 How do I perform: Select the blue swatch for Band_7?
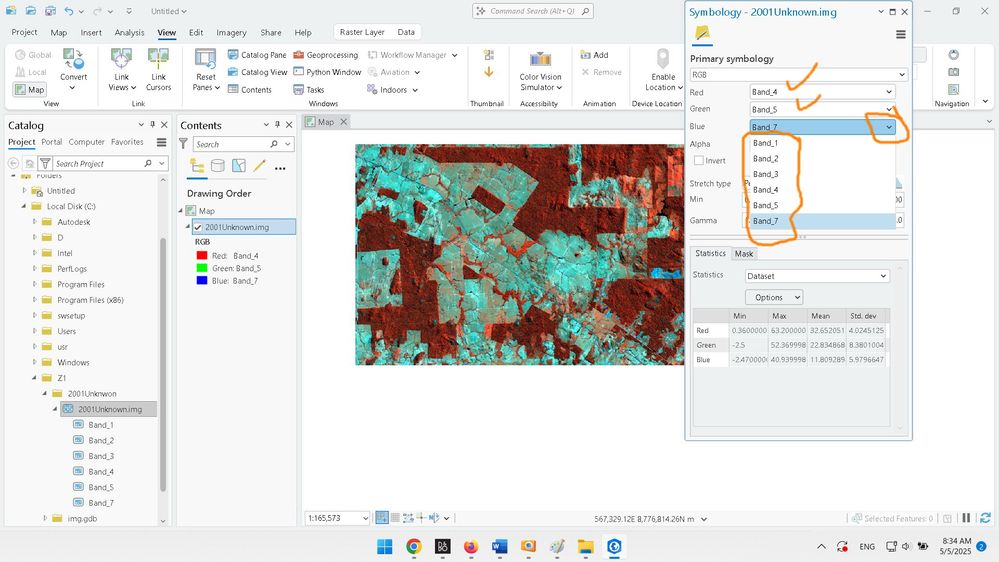coord(202,280)
